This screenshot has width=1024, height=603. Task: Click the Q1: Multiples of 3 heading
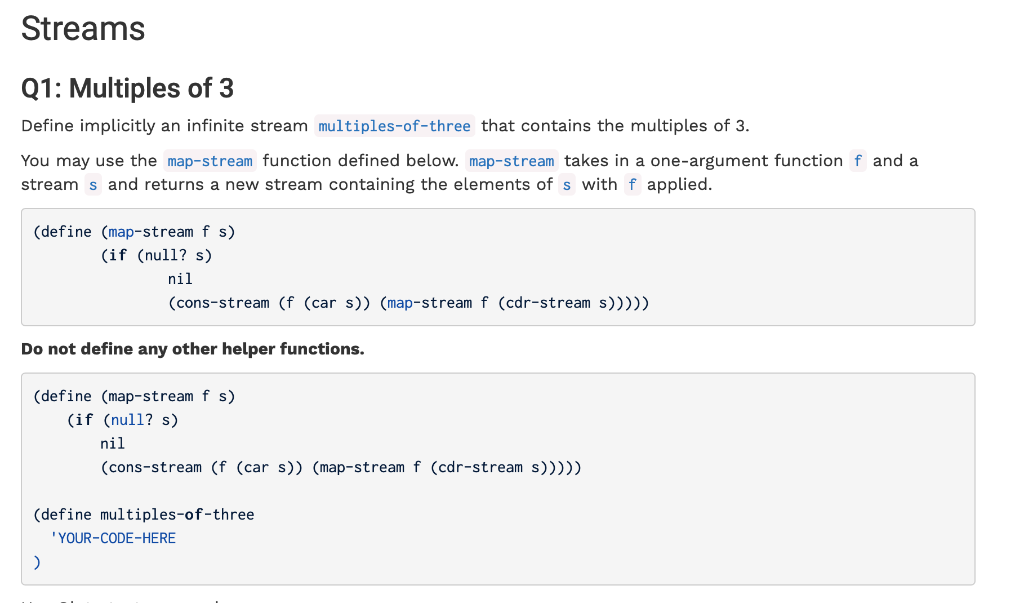tap(127, 88)
